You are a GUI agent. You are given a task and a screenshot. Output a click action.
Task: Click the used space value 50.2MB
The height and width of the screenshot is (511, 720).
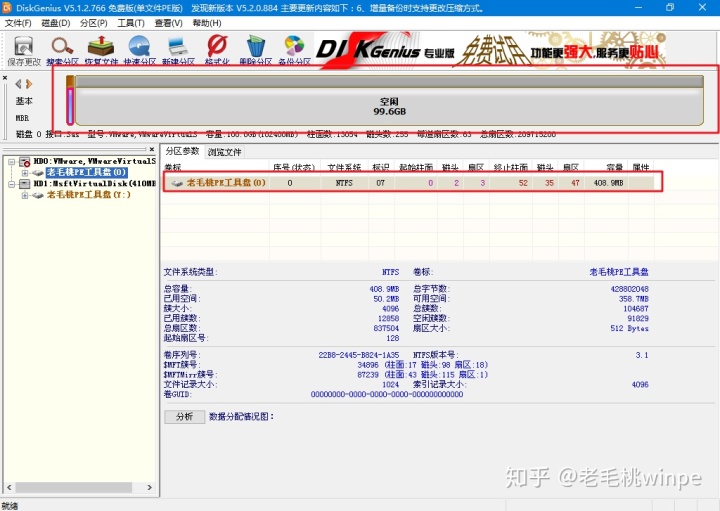pos(386,299)
